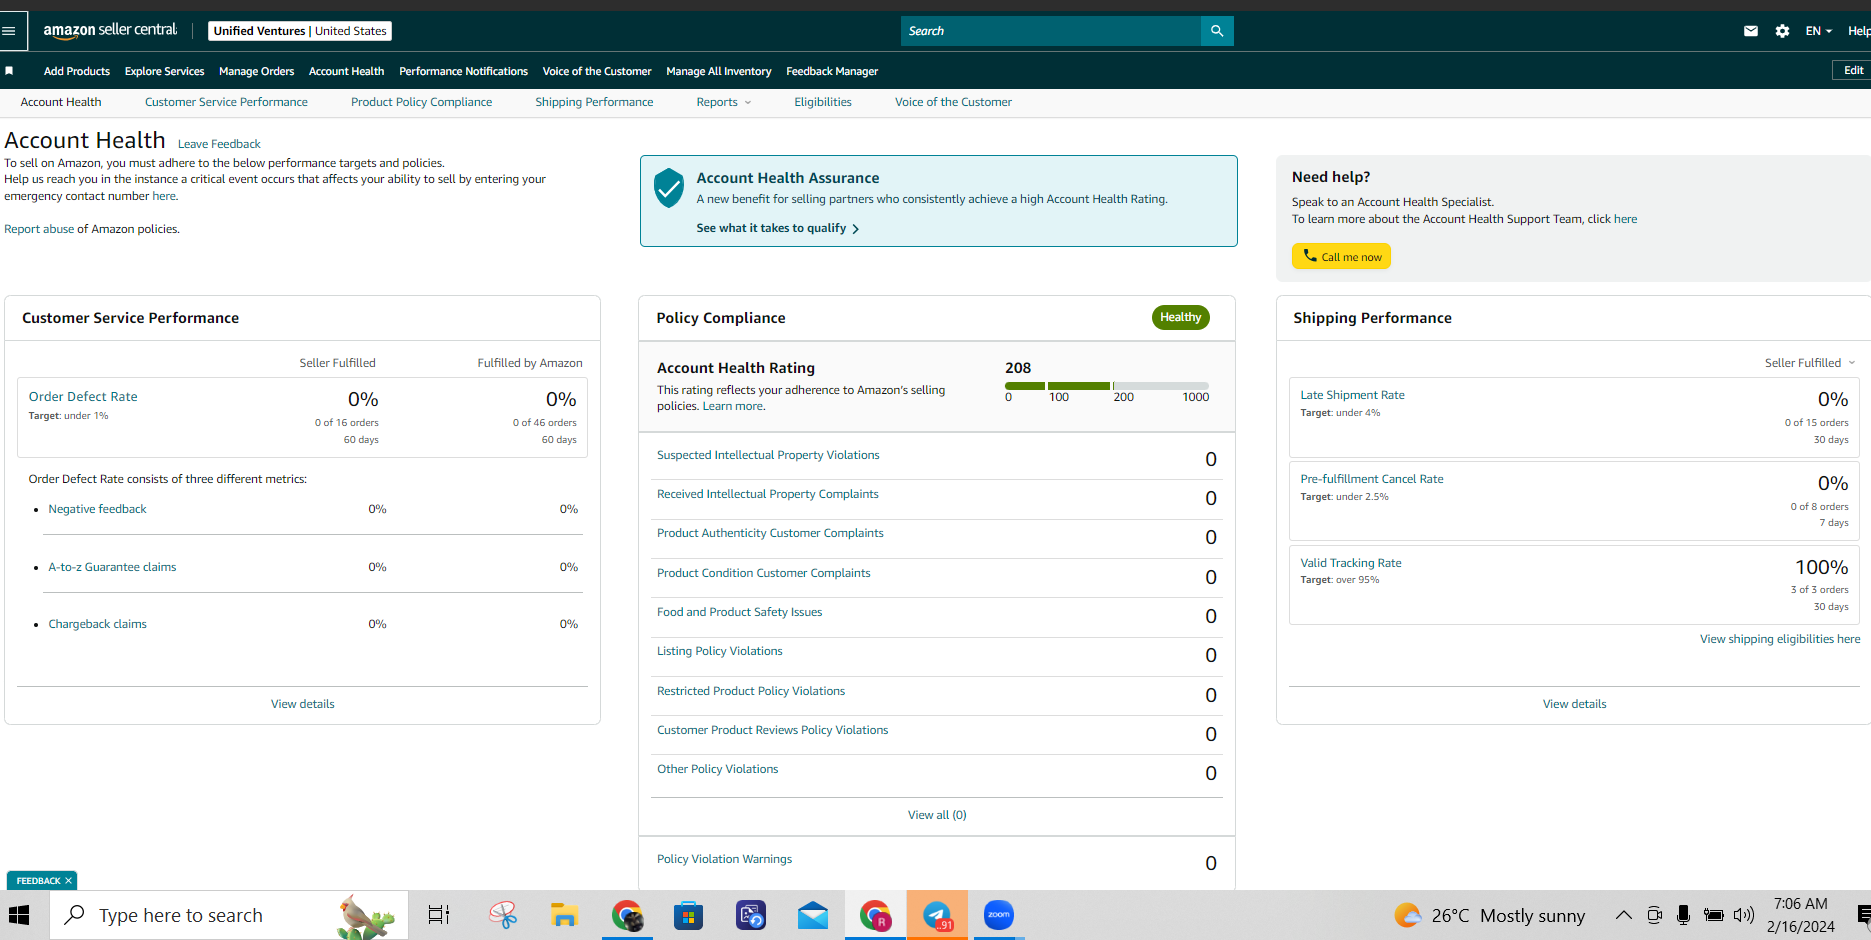Expand the Reports dropdown menu

pos(724,102)
